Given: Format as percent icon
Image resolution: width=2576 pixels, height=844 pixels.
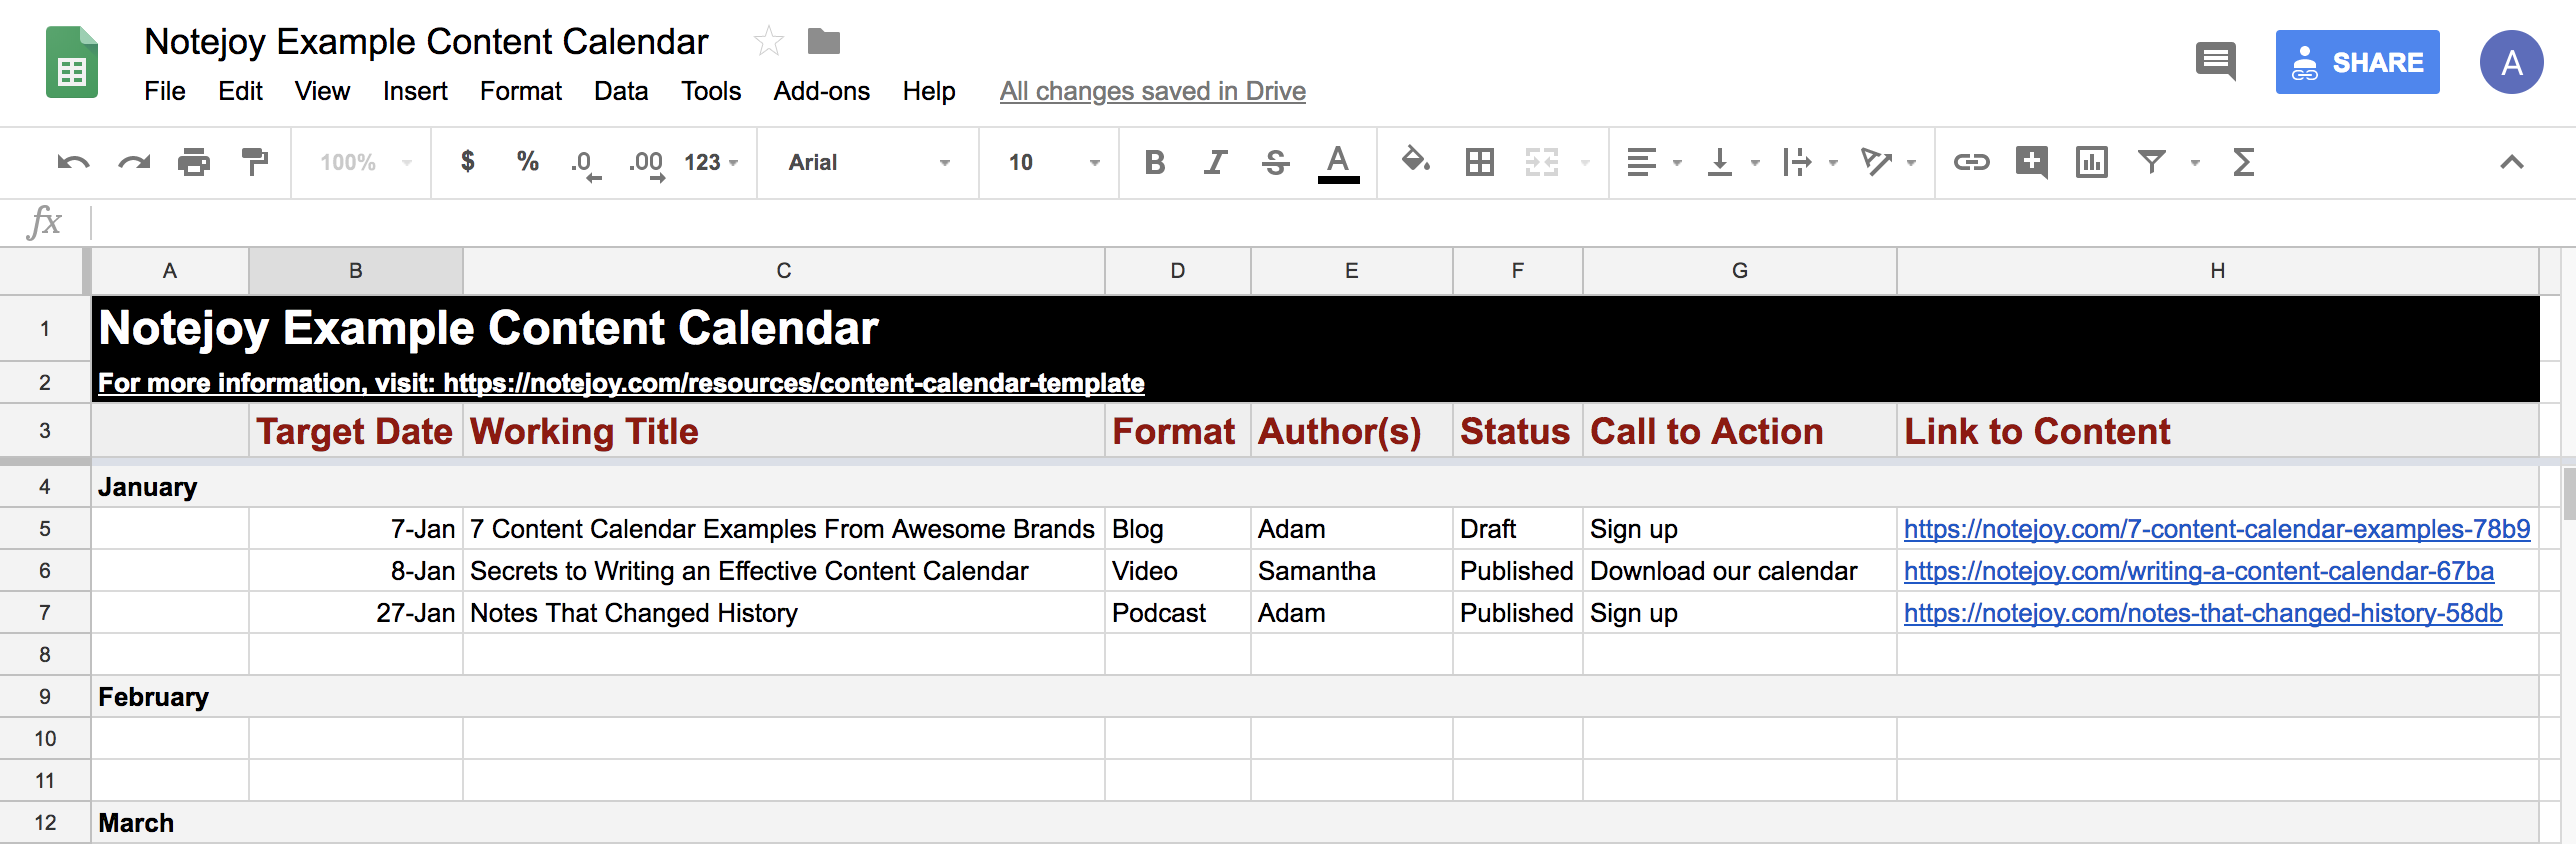Looking at the screenshot, I should 527,161.
